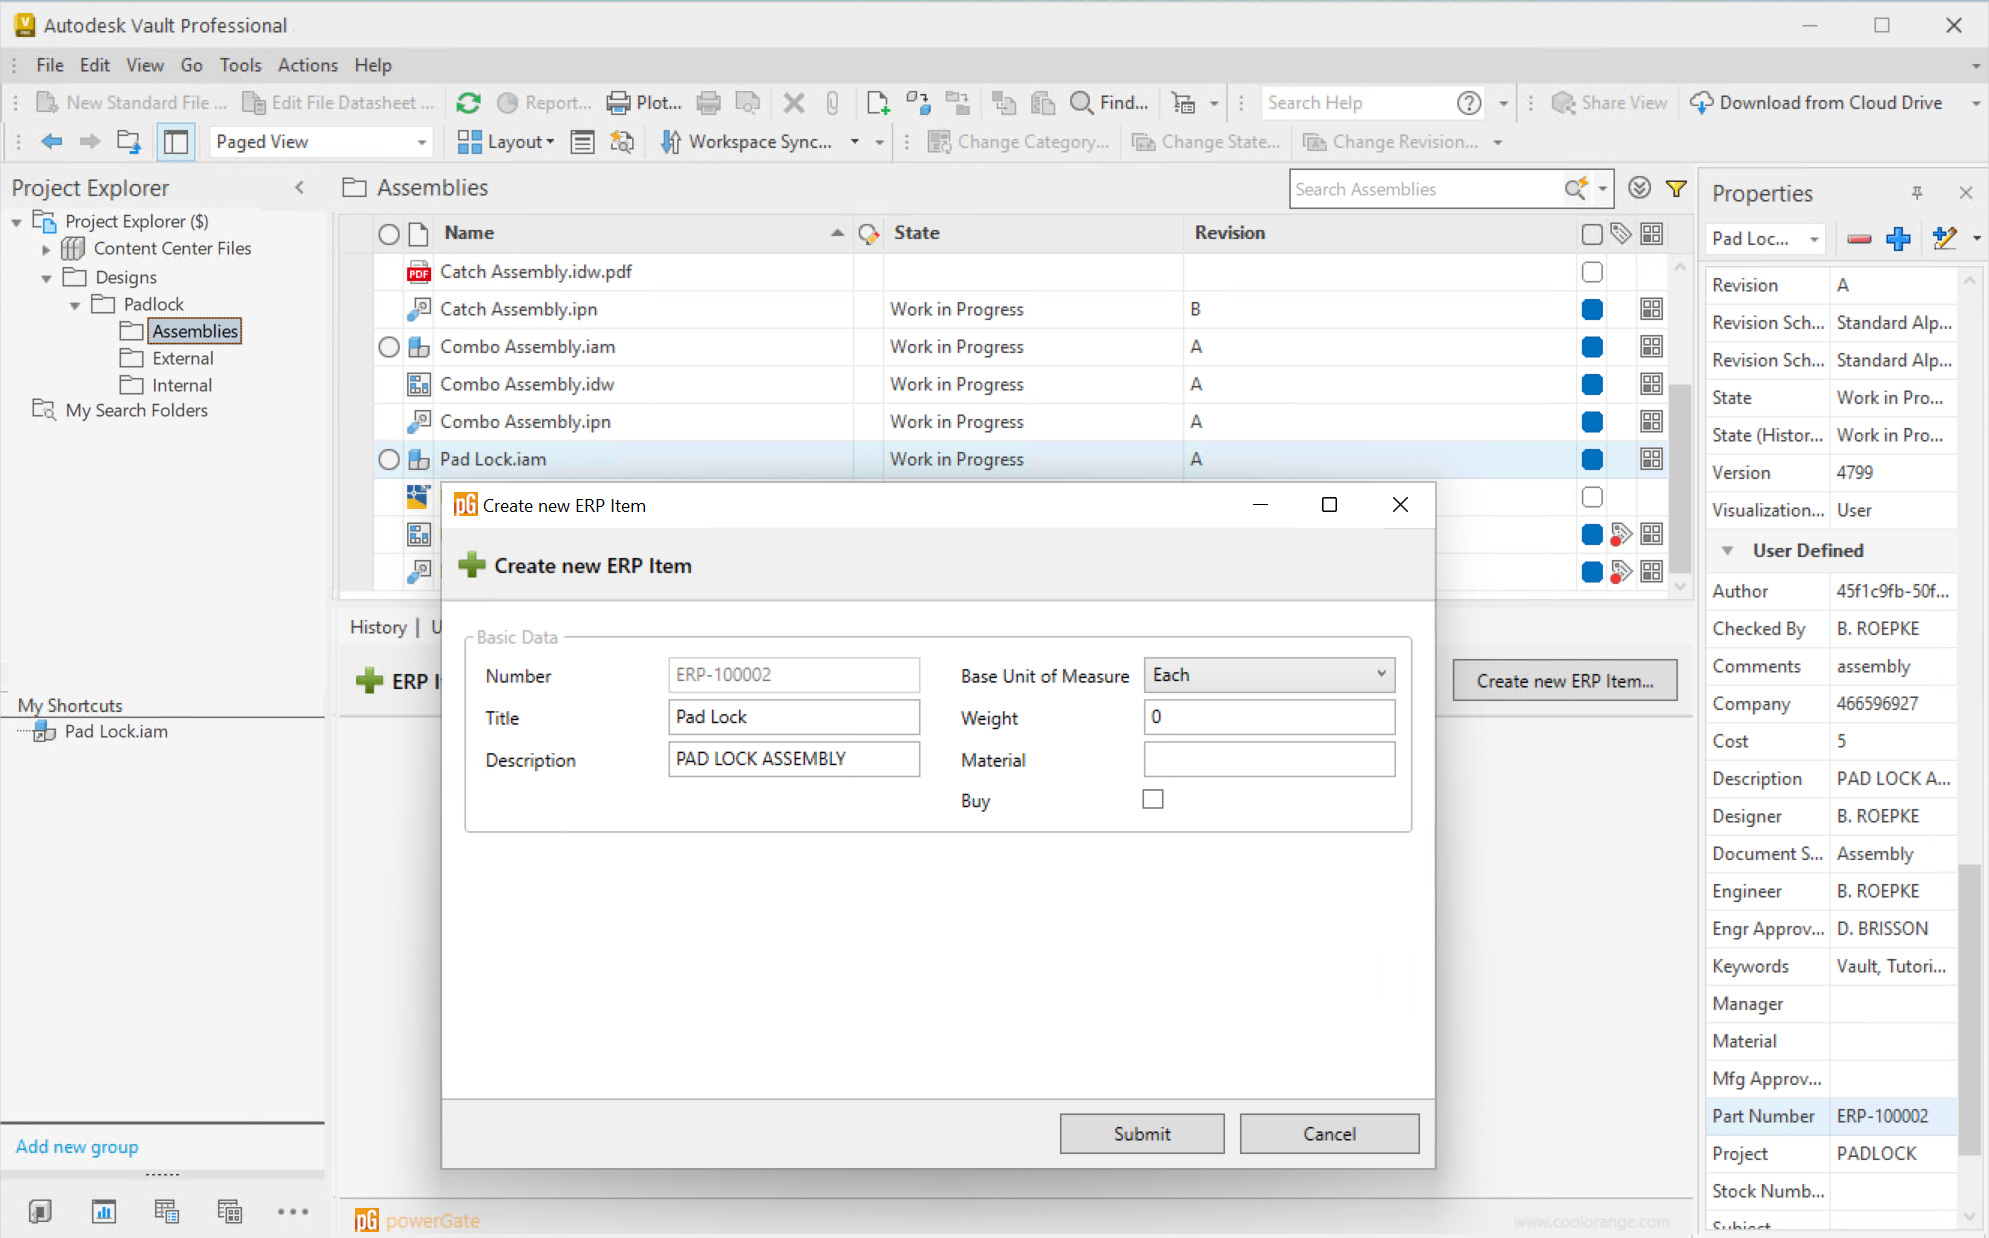Click the Find magnifier icon
The width and height of the screenshot is (1989, 1238).
click(x=1081, y=103)
